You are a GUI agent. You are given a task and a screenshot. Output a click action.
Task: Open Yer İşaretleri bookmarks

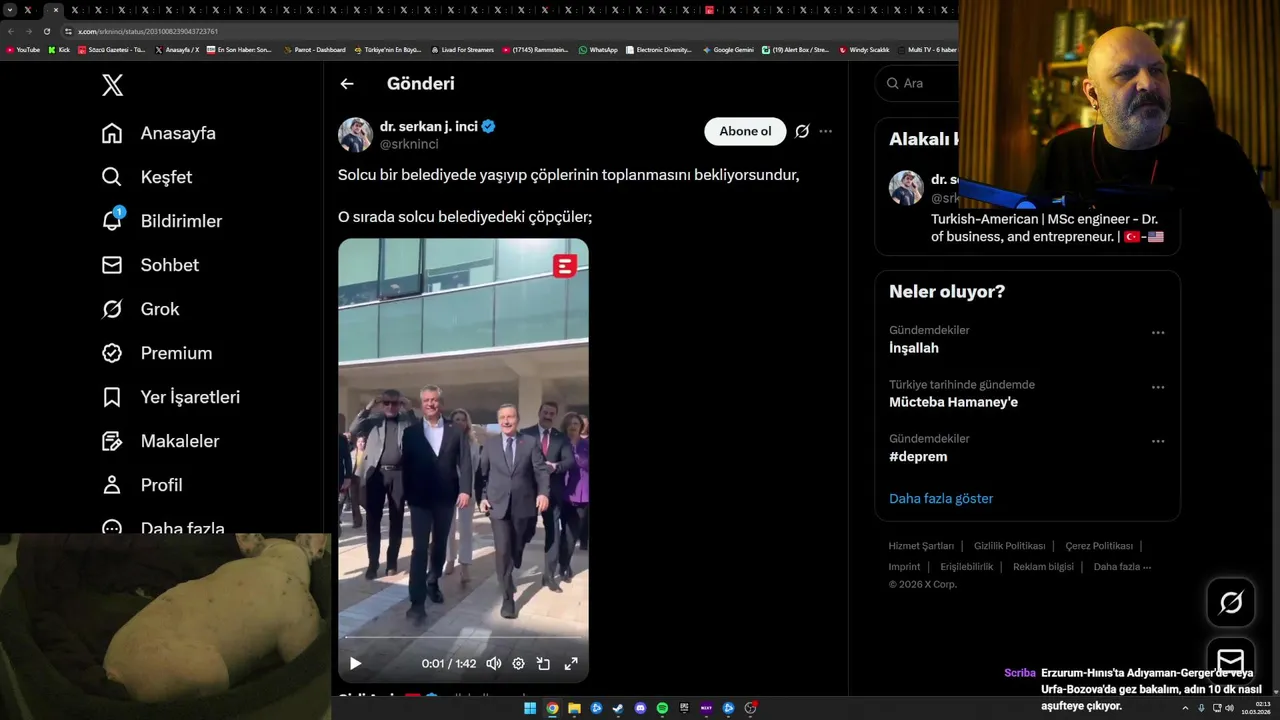point(171,397)
